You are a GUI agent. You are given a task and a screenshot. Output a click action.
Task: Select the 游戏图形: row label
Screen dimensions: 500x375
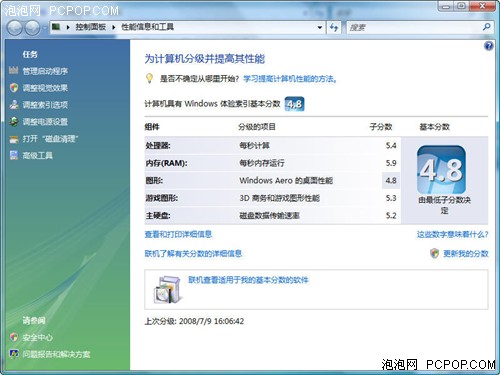(162, 198)
